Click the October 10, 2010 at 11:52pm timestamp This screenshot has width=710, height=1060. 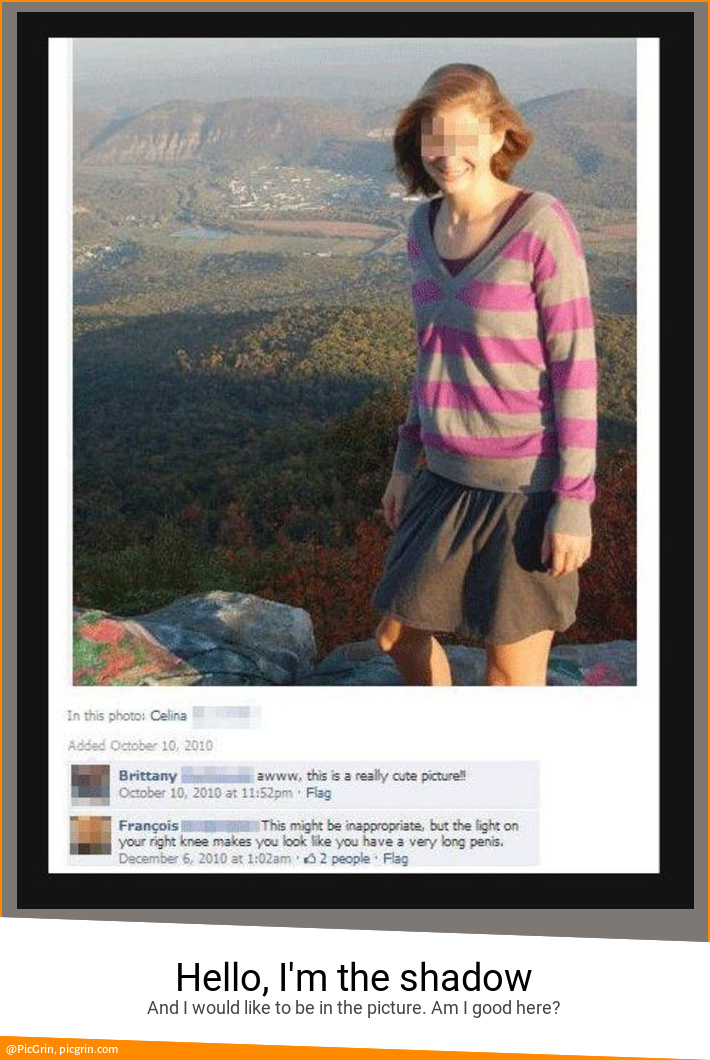(206, 792)
